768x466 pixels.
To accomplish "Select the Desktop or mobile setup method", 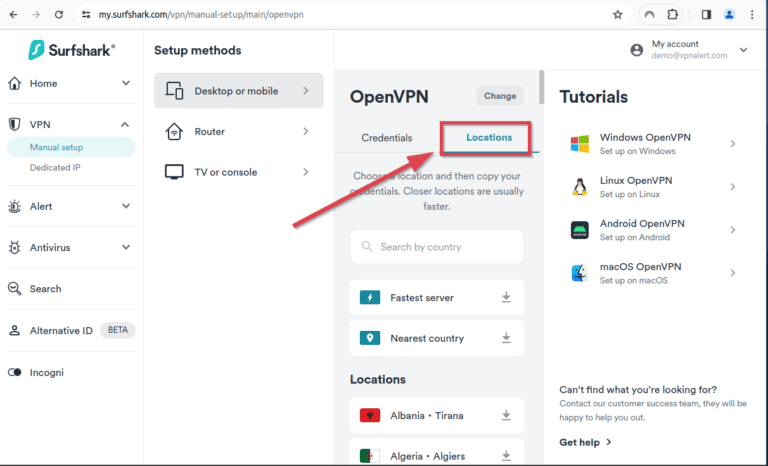I will pyautogui.click(x=239, y=91).
